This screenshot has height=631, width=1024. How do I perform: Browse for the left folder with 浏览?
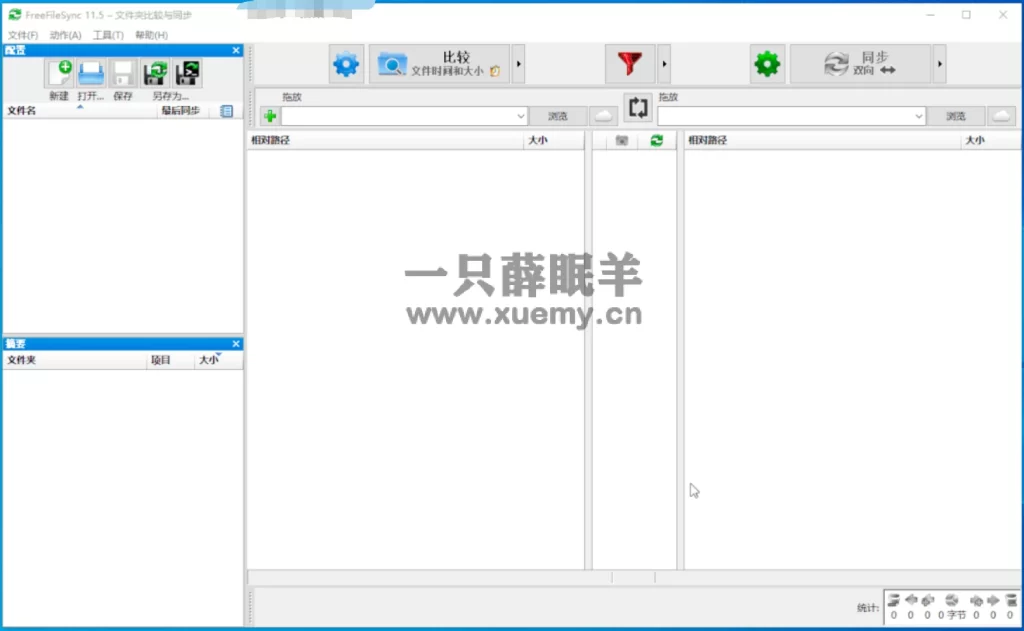[558, 116]
